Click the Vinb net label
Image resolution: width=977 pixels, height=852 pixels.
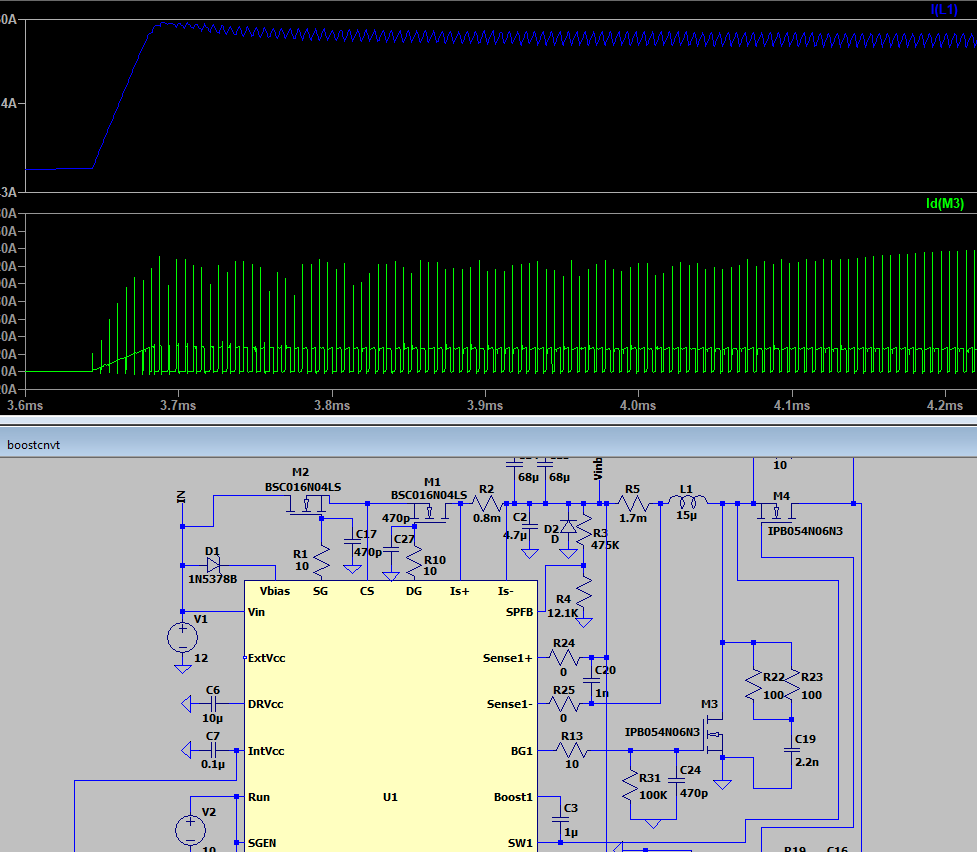click(x=598, y=469)
